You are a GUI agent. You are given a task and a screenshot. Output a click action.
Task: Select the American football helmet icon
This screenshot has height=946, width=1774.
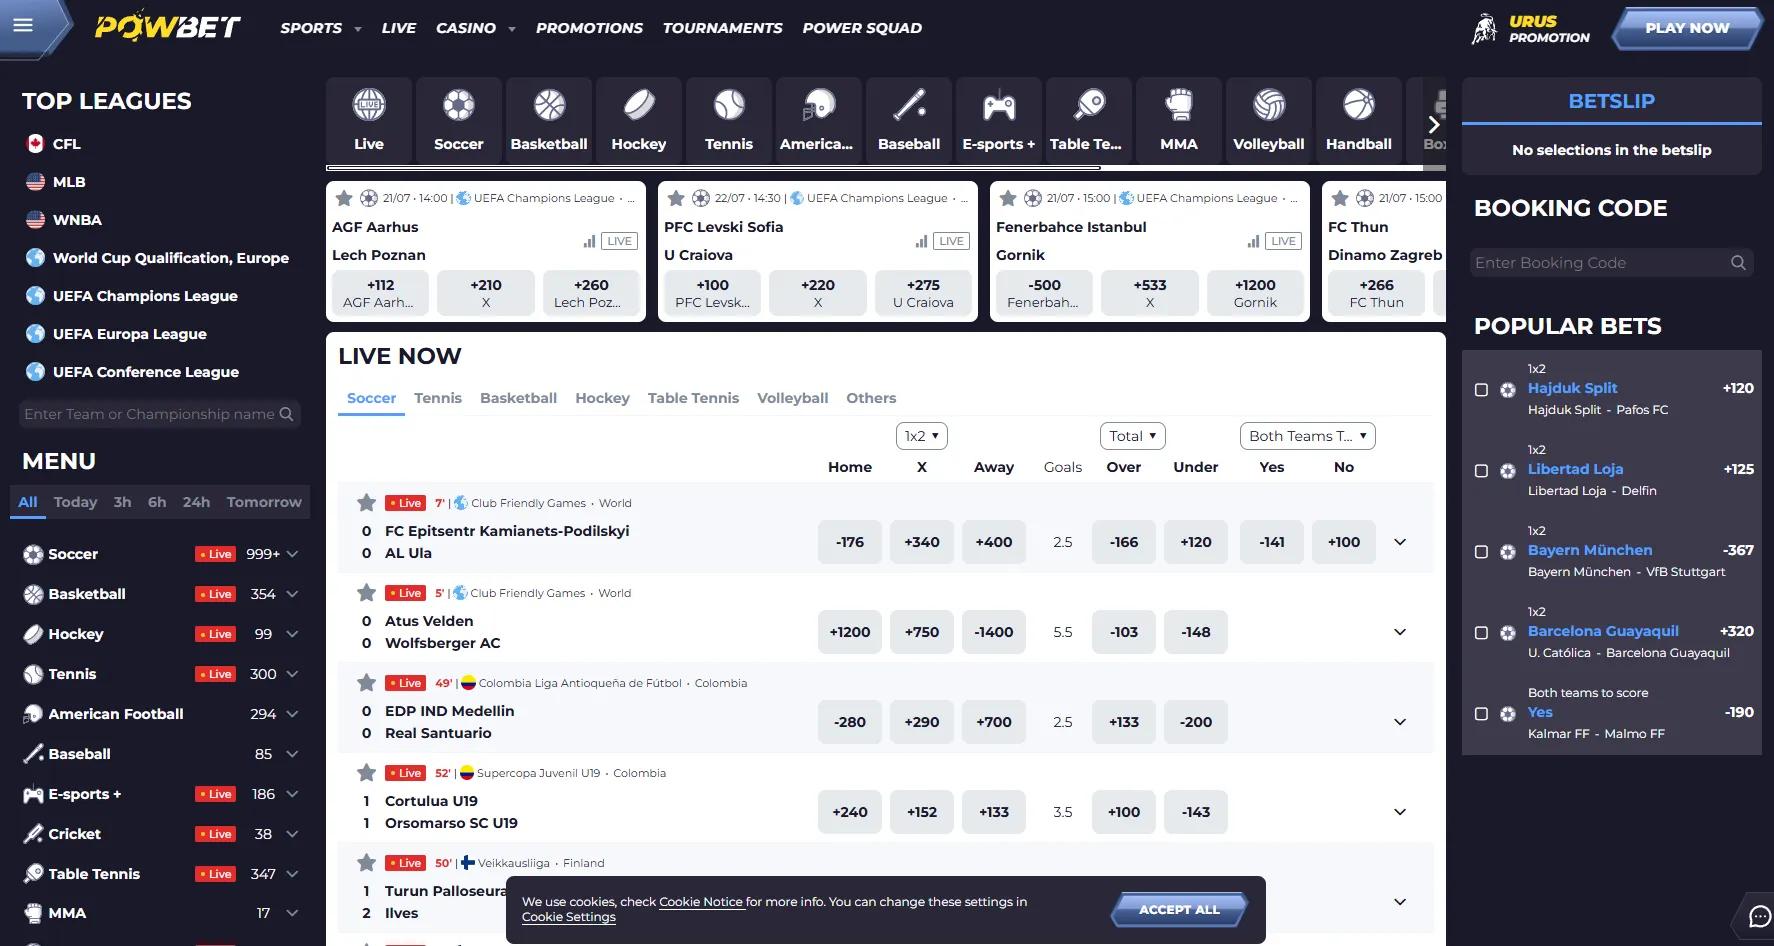click(x=819, y=105)
